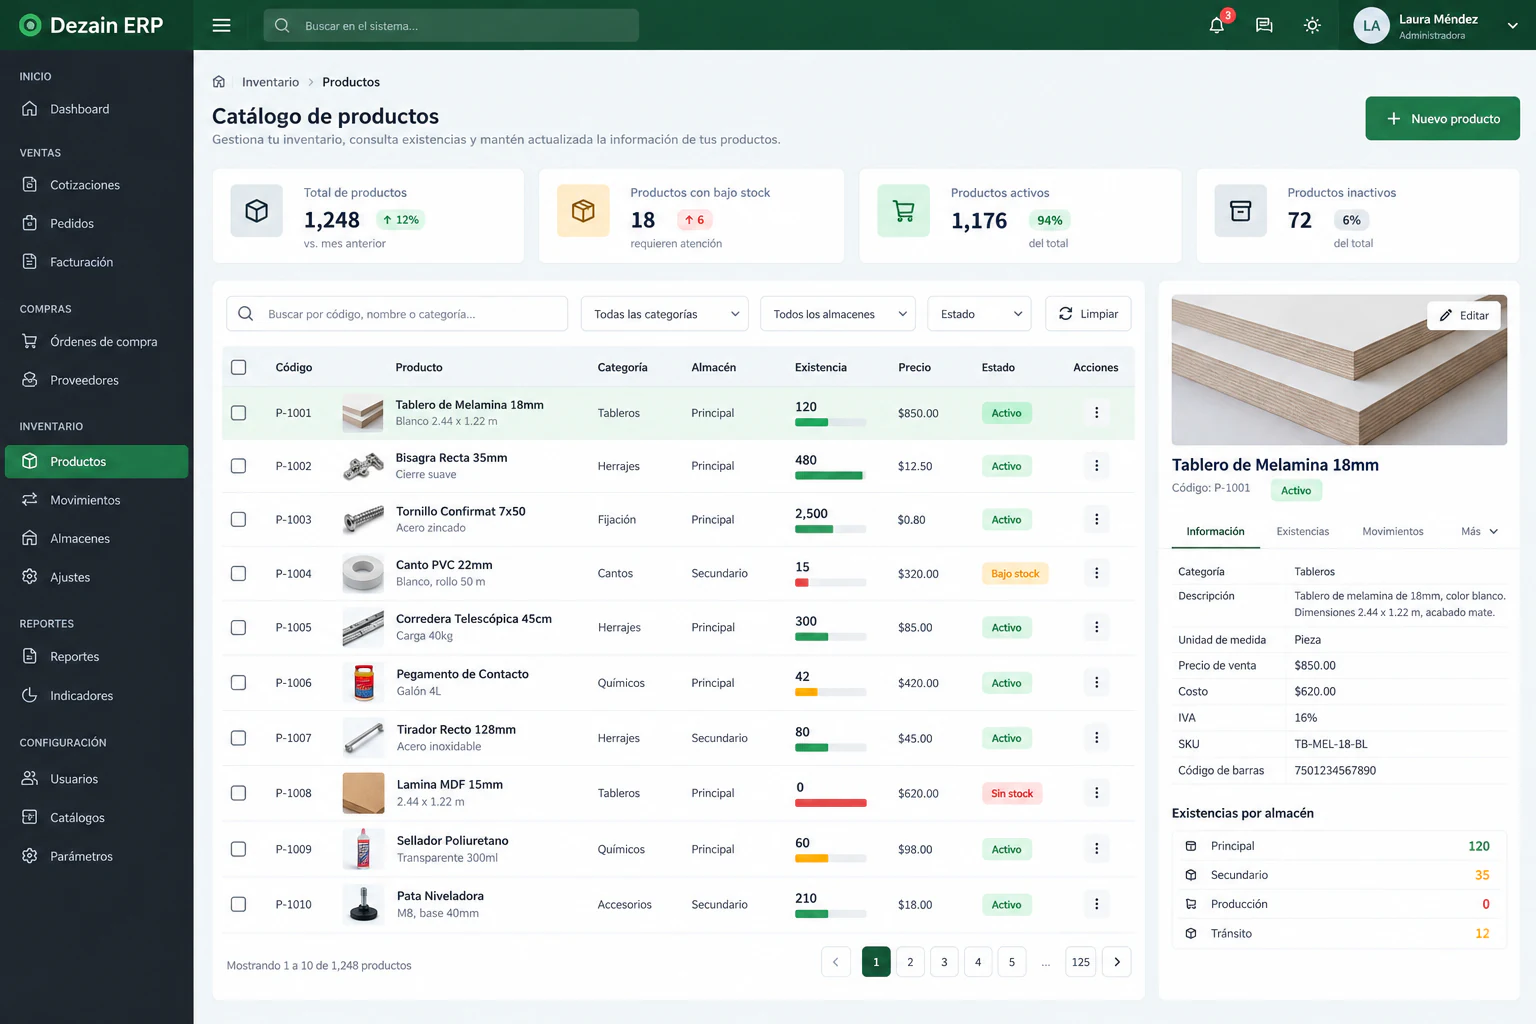
Task: Open the Todas las categorías dropdown
Action: (665, 314)
